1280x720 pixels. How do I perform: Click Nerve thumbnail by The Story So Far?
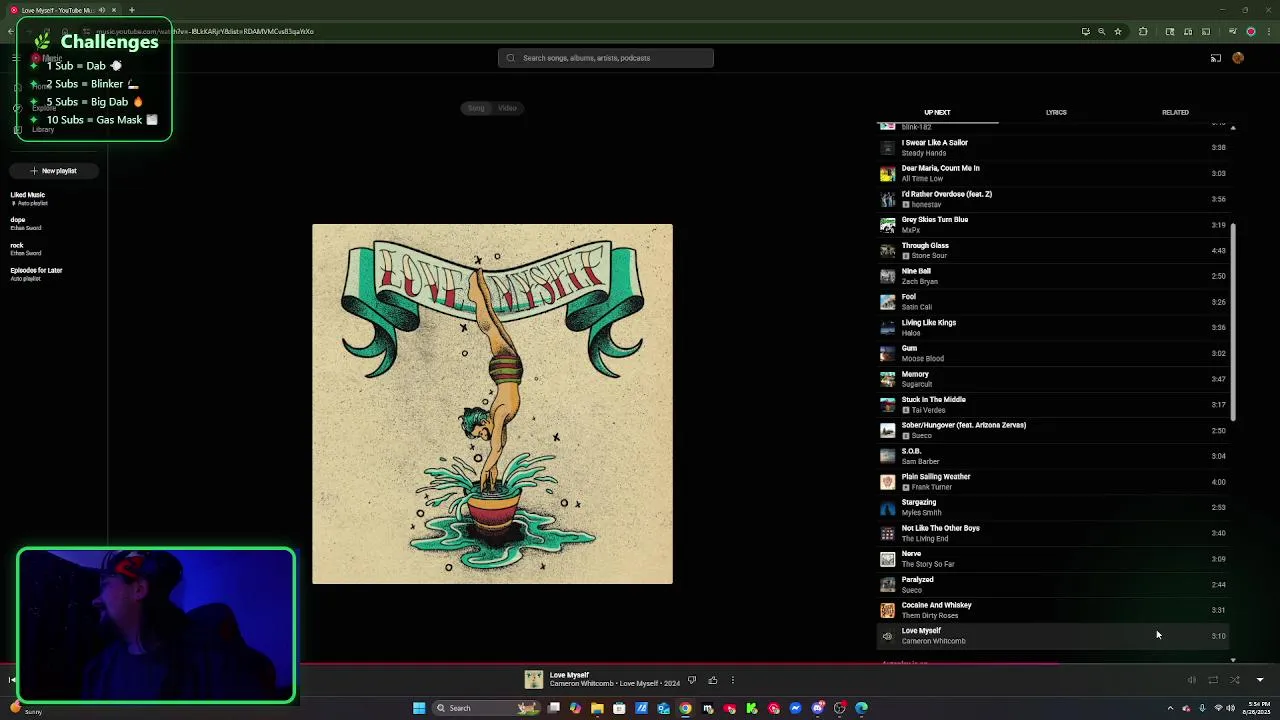point(887,559)
